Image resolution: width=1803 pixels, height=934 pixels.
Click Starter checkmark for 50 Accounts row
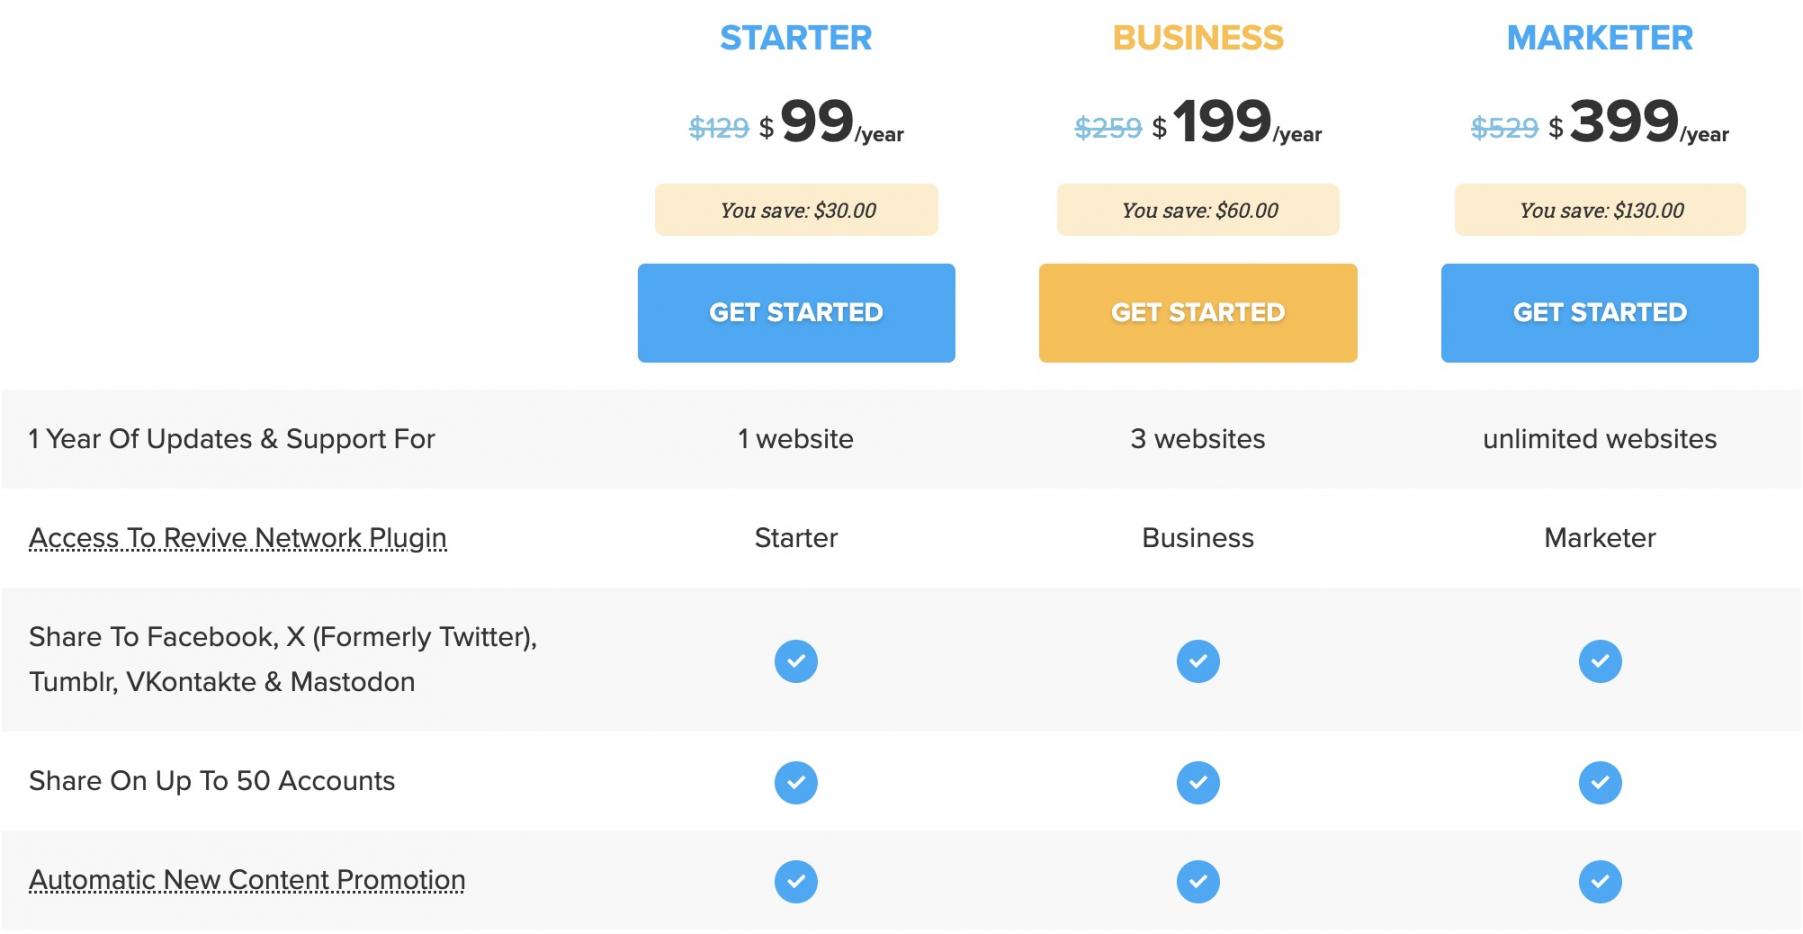(x=796, y=782)
